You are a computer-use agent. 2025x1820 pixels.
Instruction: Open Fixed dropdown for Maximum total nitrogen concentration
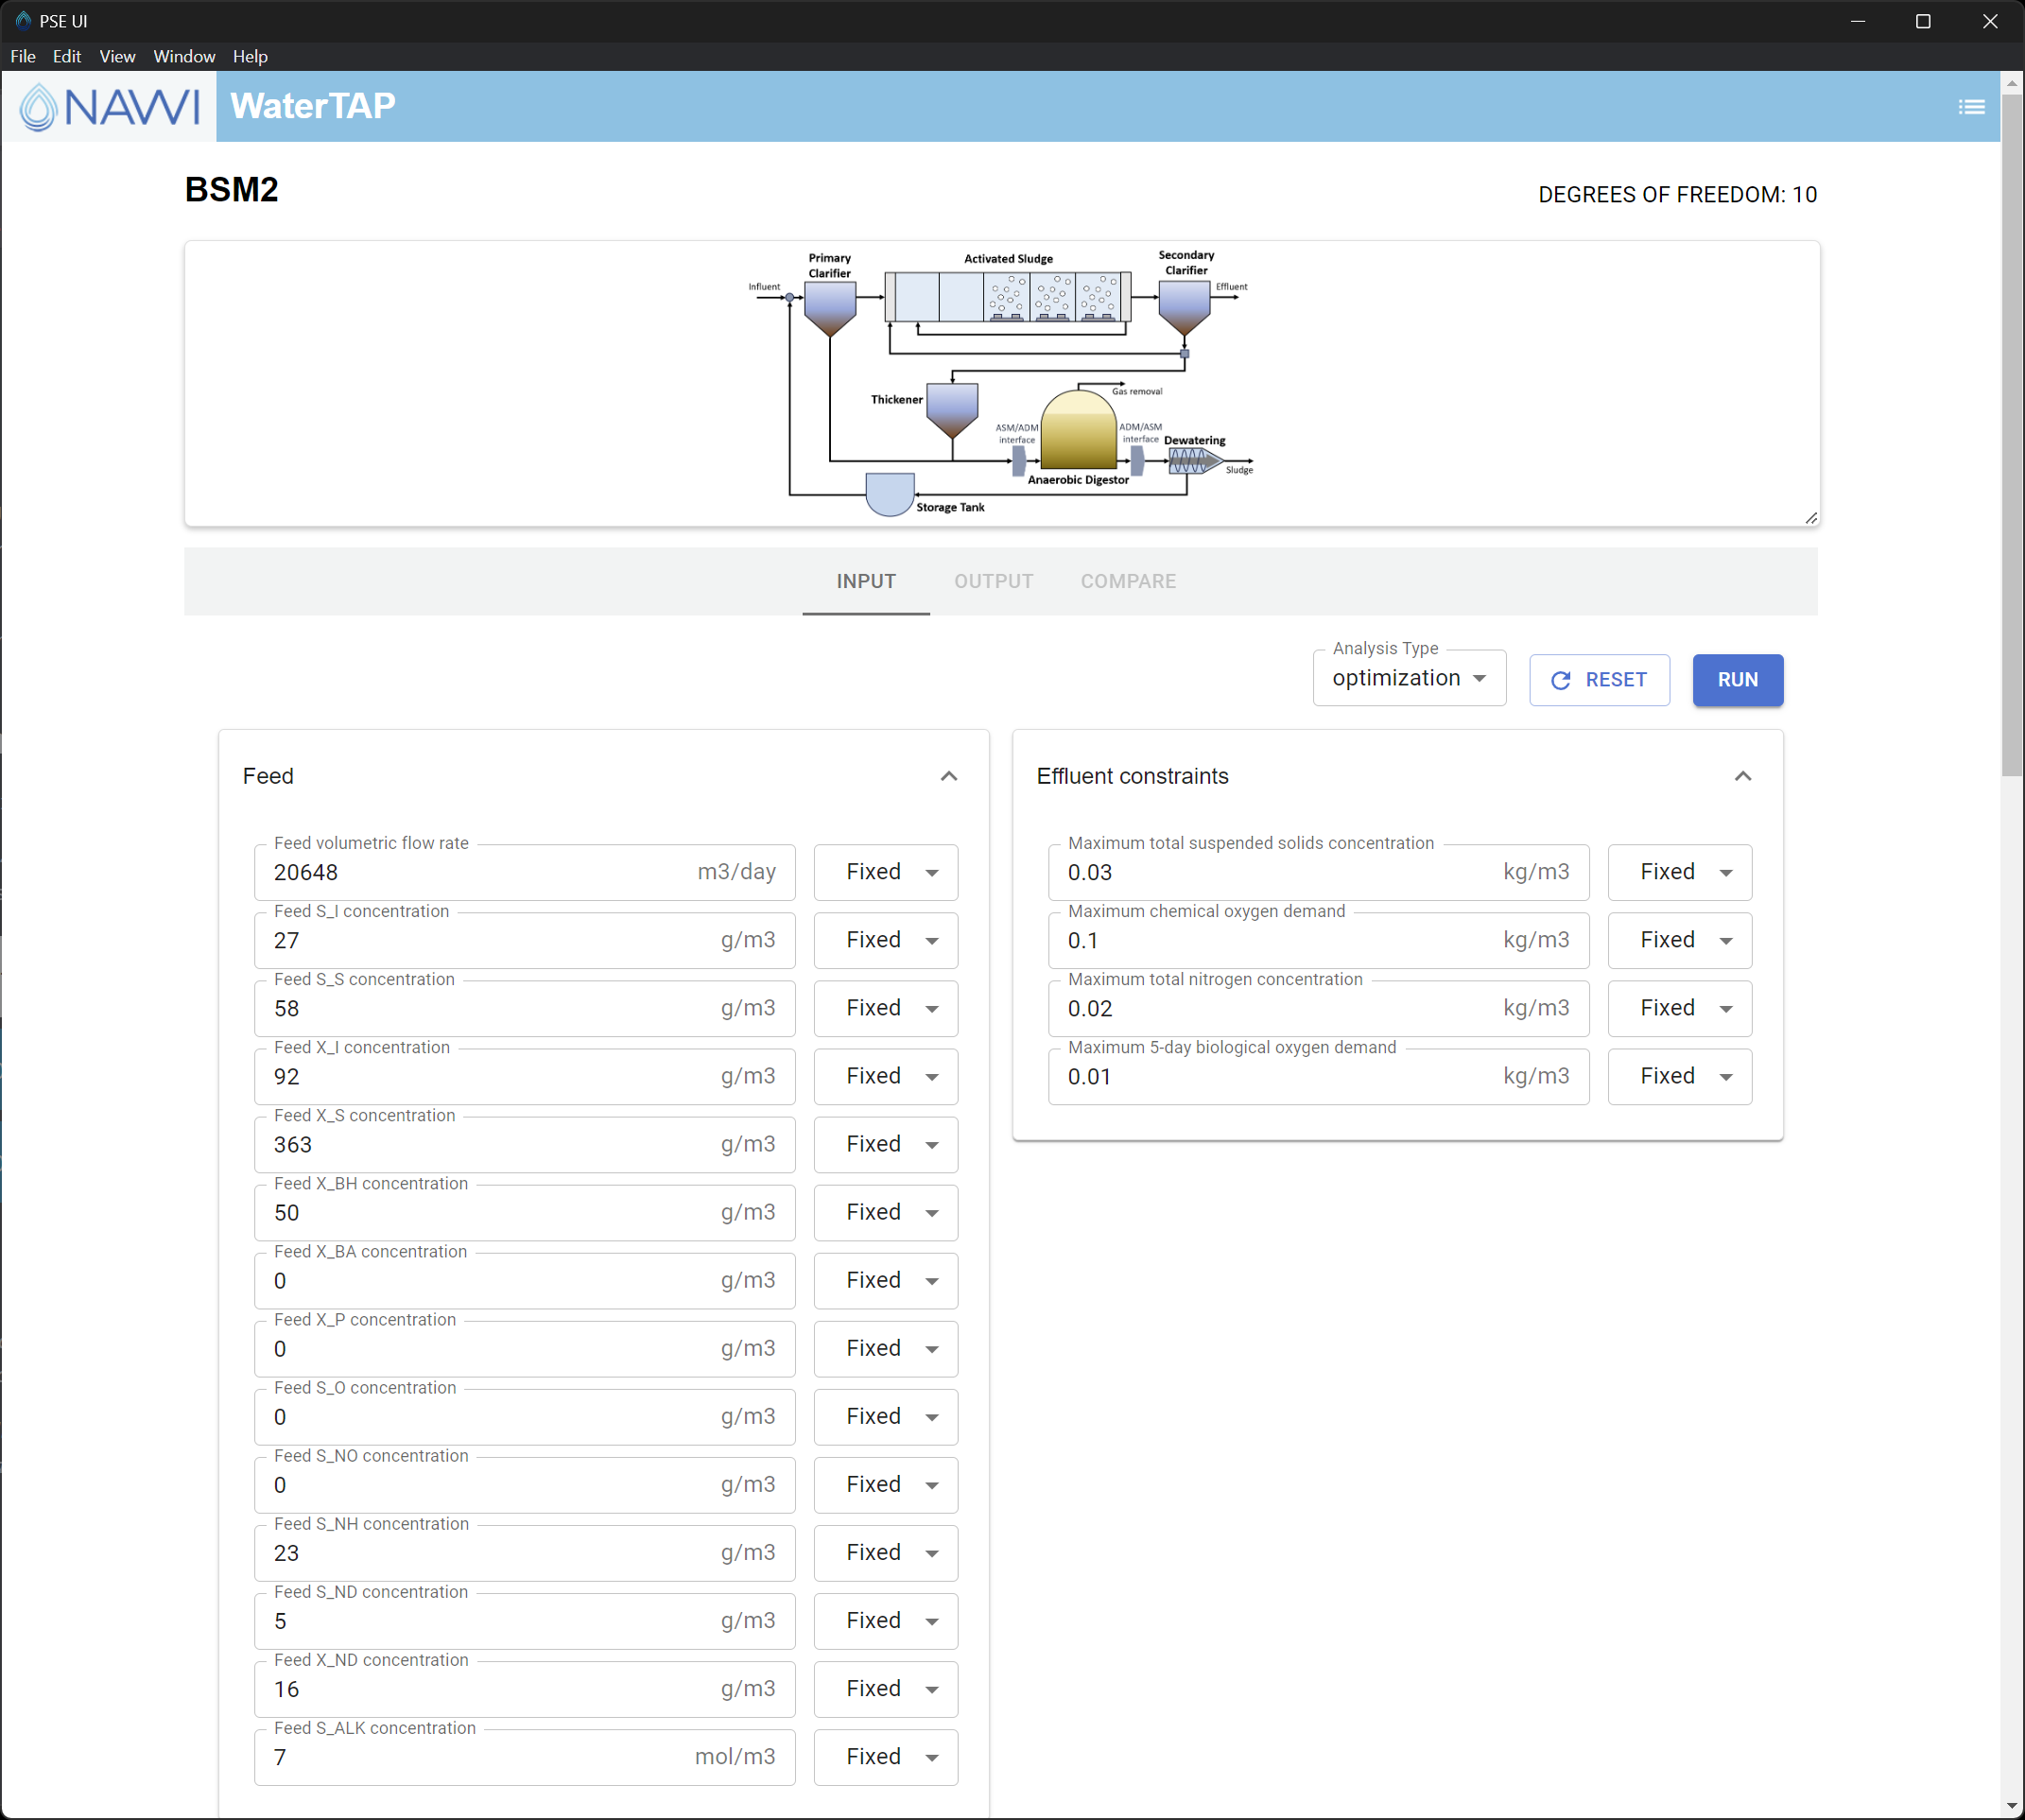pos(1680,1008)
